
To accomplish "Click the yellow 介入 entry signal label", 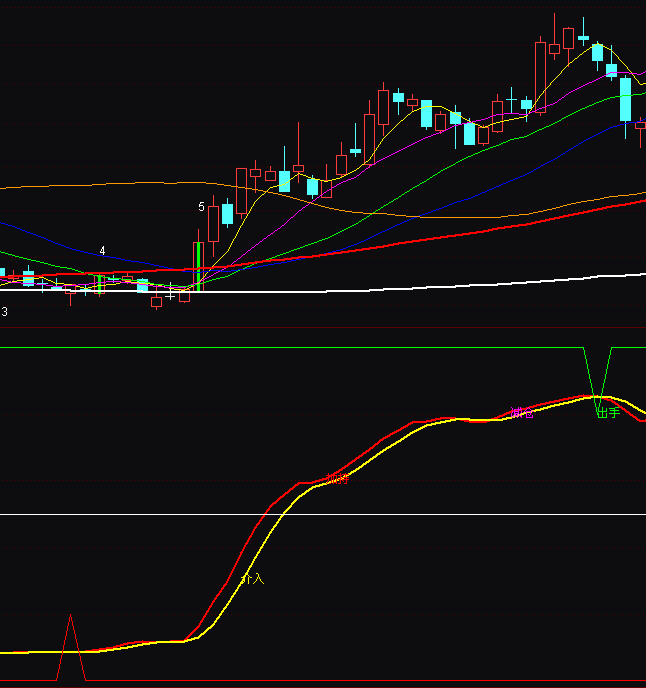I will (252, 579).
